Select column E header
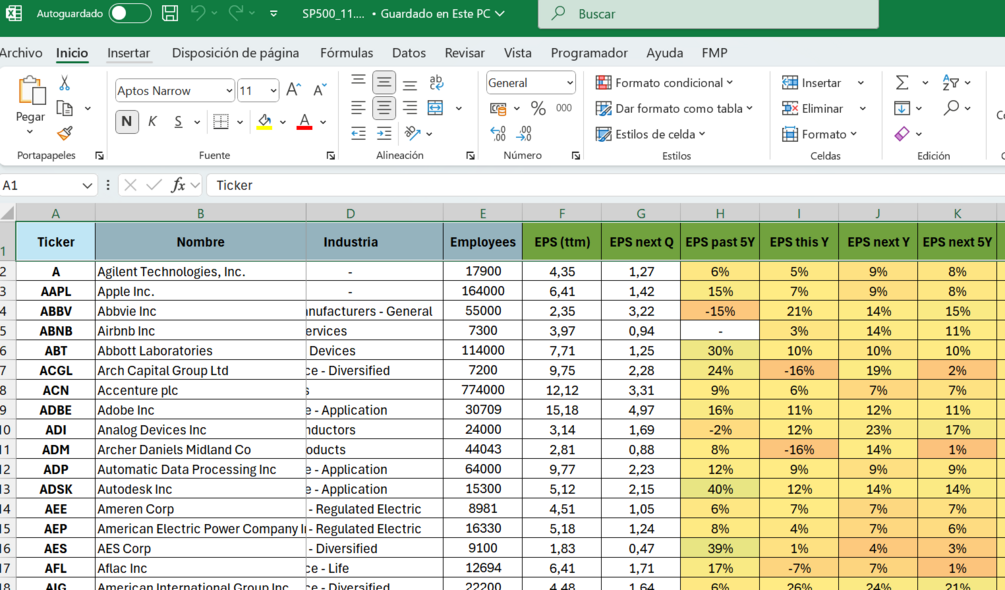The width and height of the screenshot is (1005, 590). click(x=483, y=213)
